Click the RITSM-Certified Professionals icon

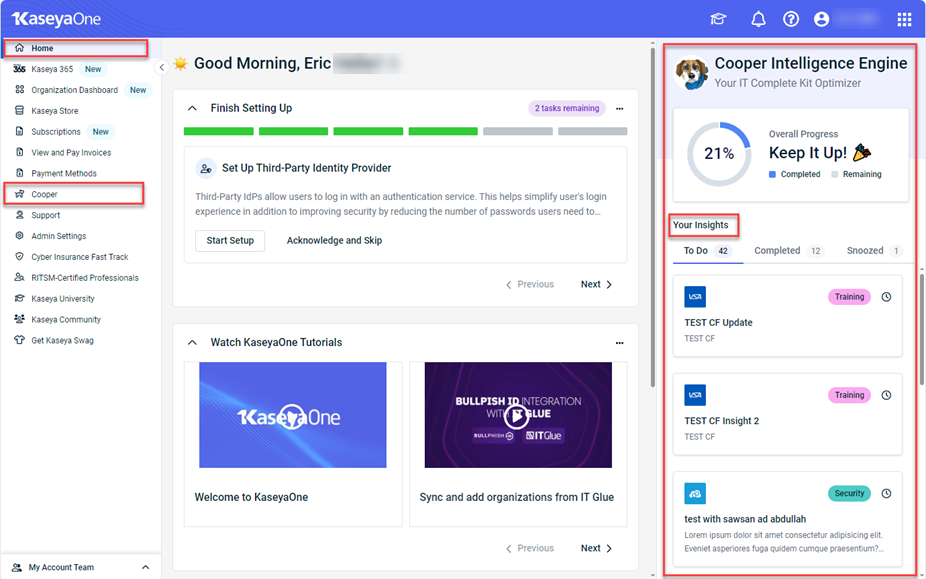click(x=19, y=278)
